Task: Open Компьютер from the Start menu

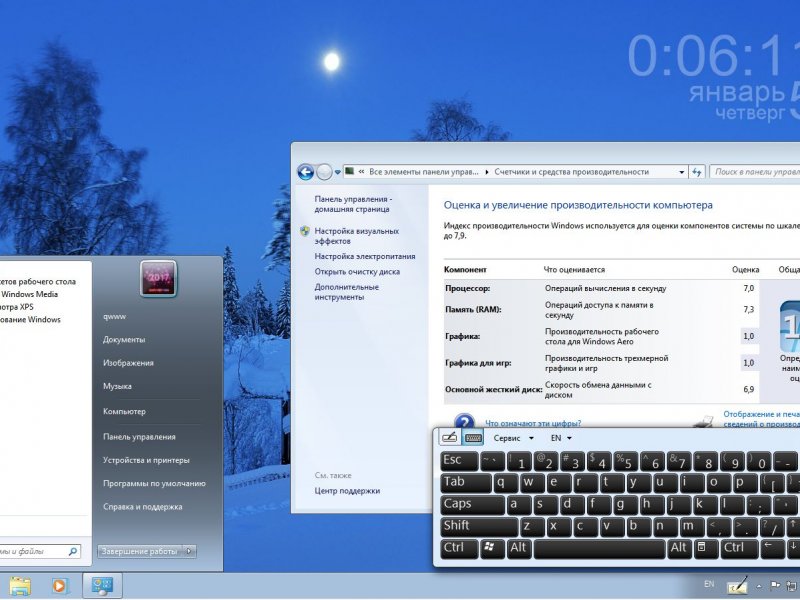Action: tap(124, 412)
